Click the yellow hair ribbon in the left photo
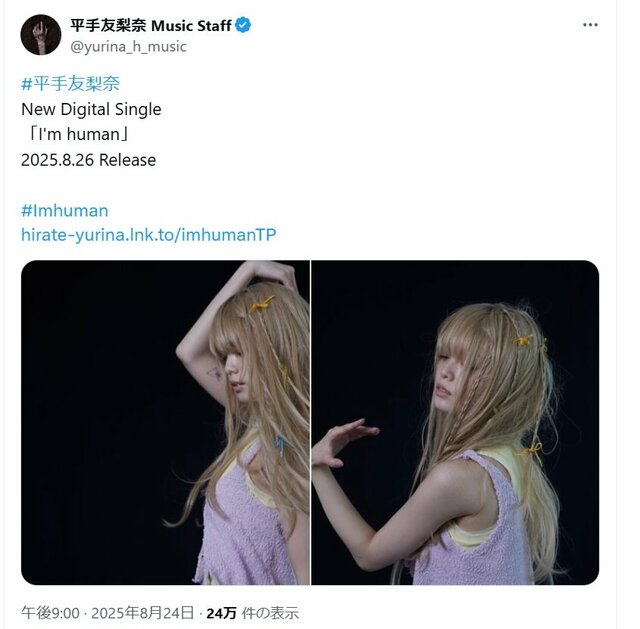 point(260,301)
